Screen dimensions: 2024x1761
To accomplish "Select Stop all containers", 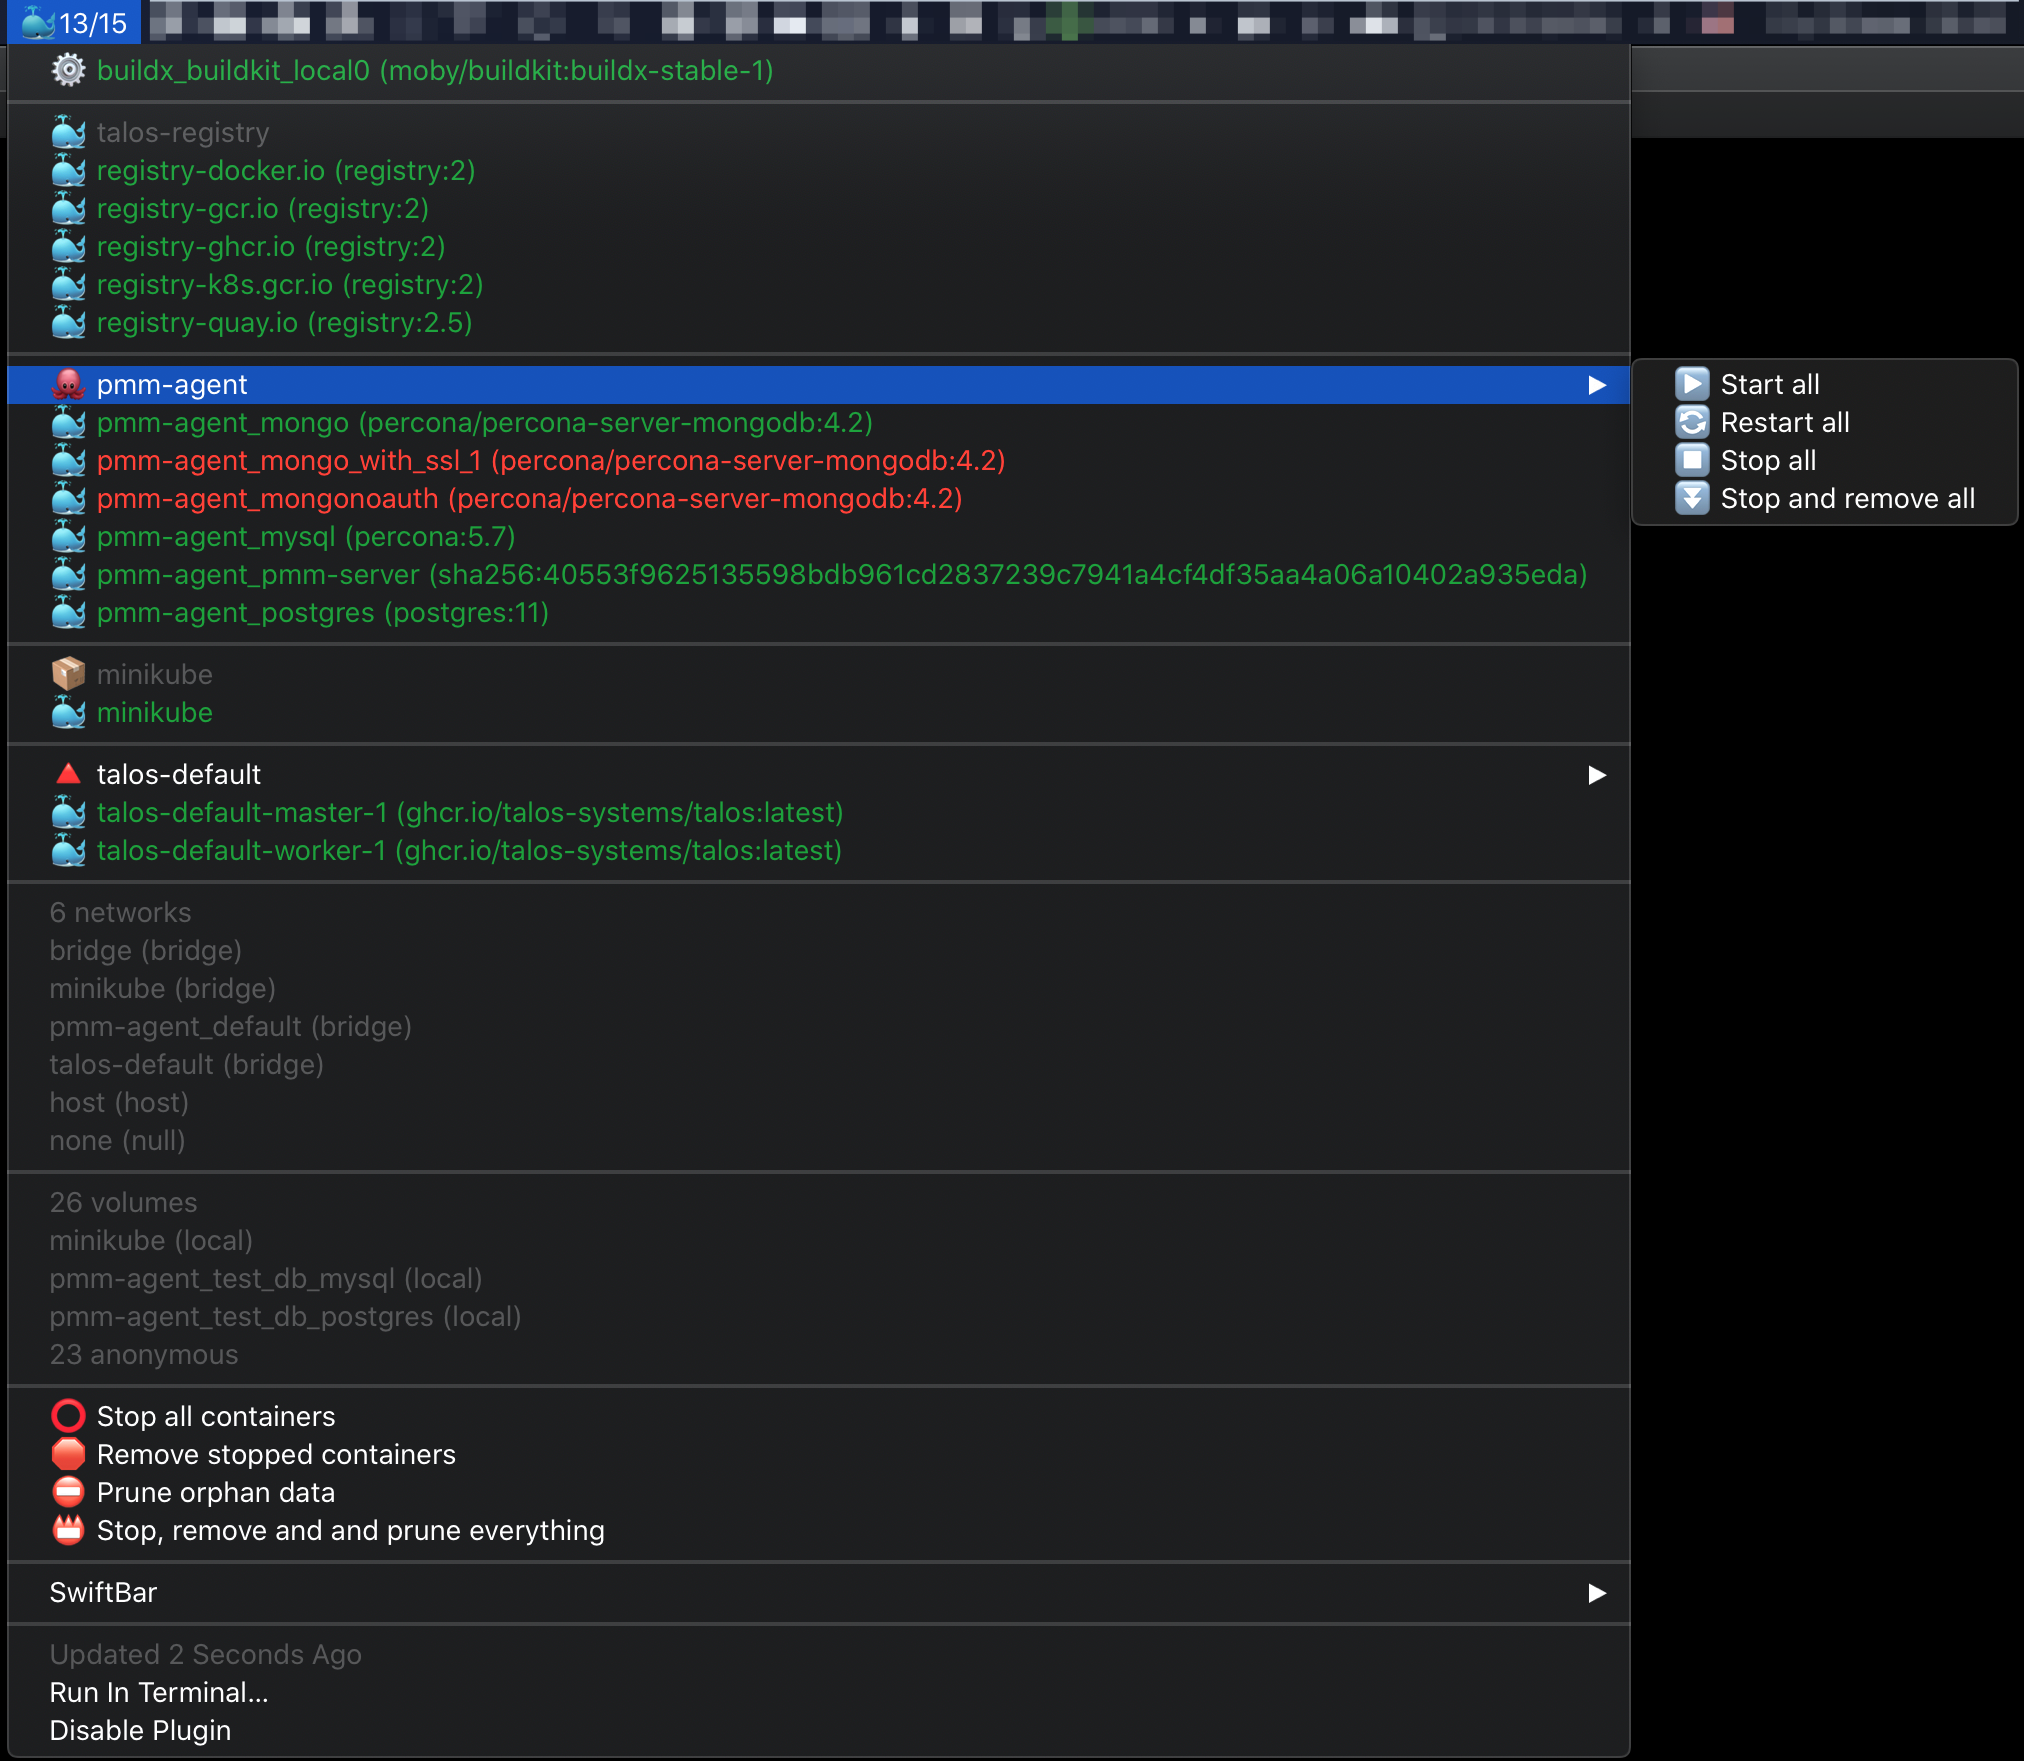I will 819,1417.
